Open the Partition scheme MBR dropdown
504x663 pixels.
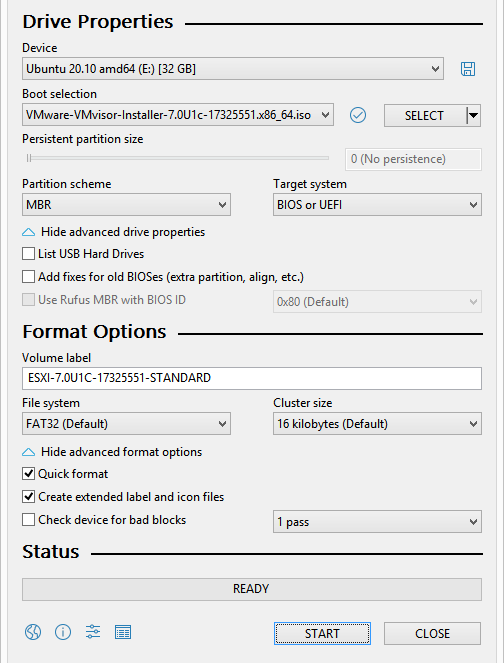click(x=126, y=205)
